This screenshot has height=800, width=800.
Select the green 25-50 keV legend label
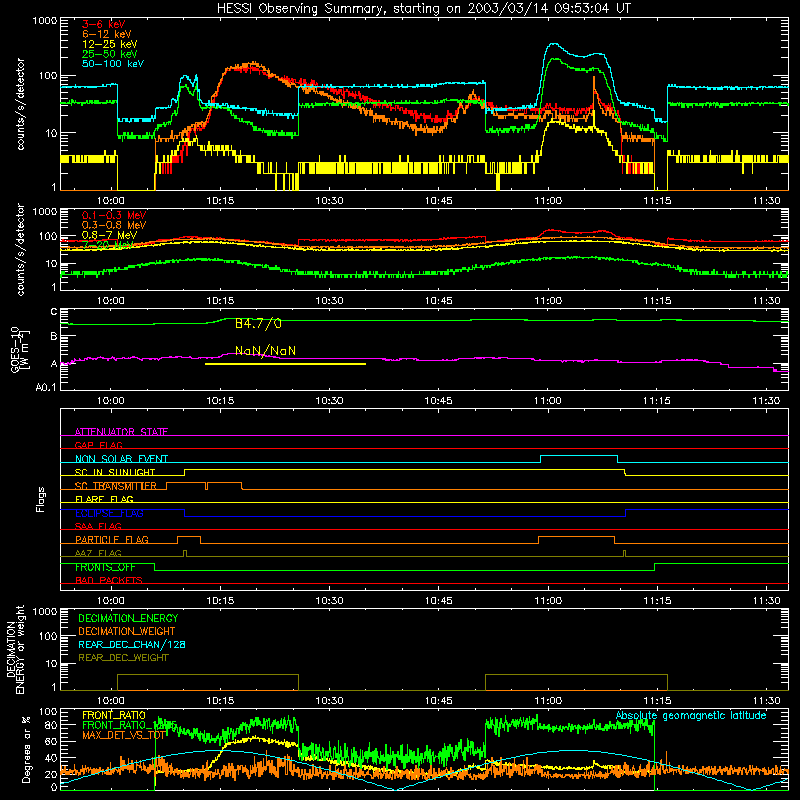[109, 54]
